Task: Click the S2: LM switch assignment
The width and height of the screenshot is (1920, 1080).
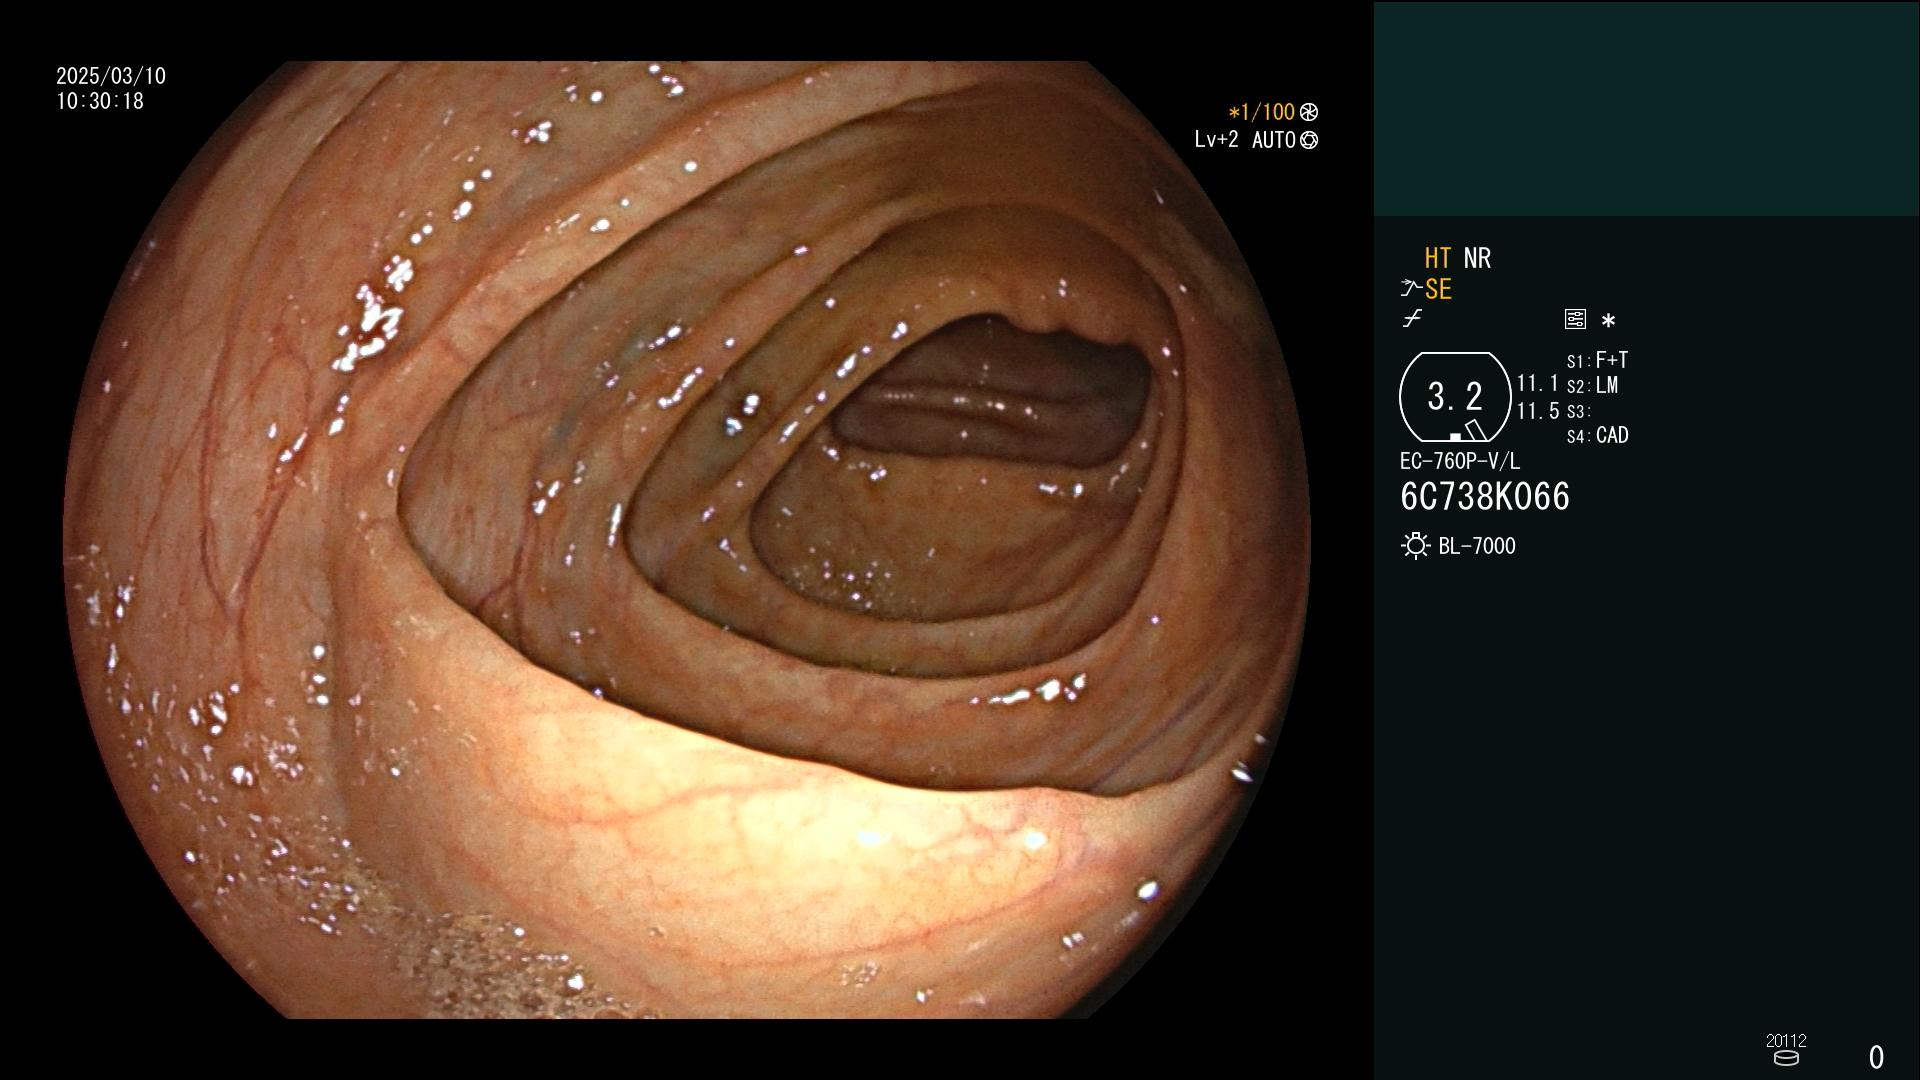Action: [1592, 385]
